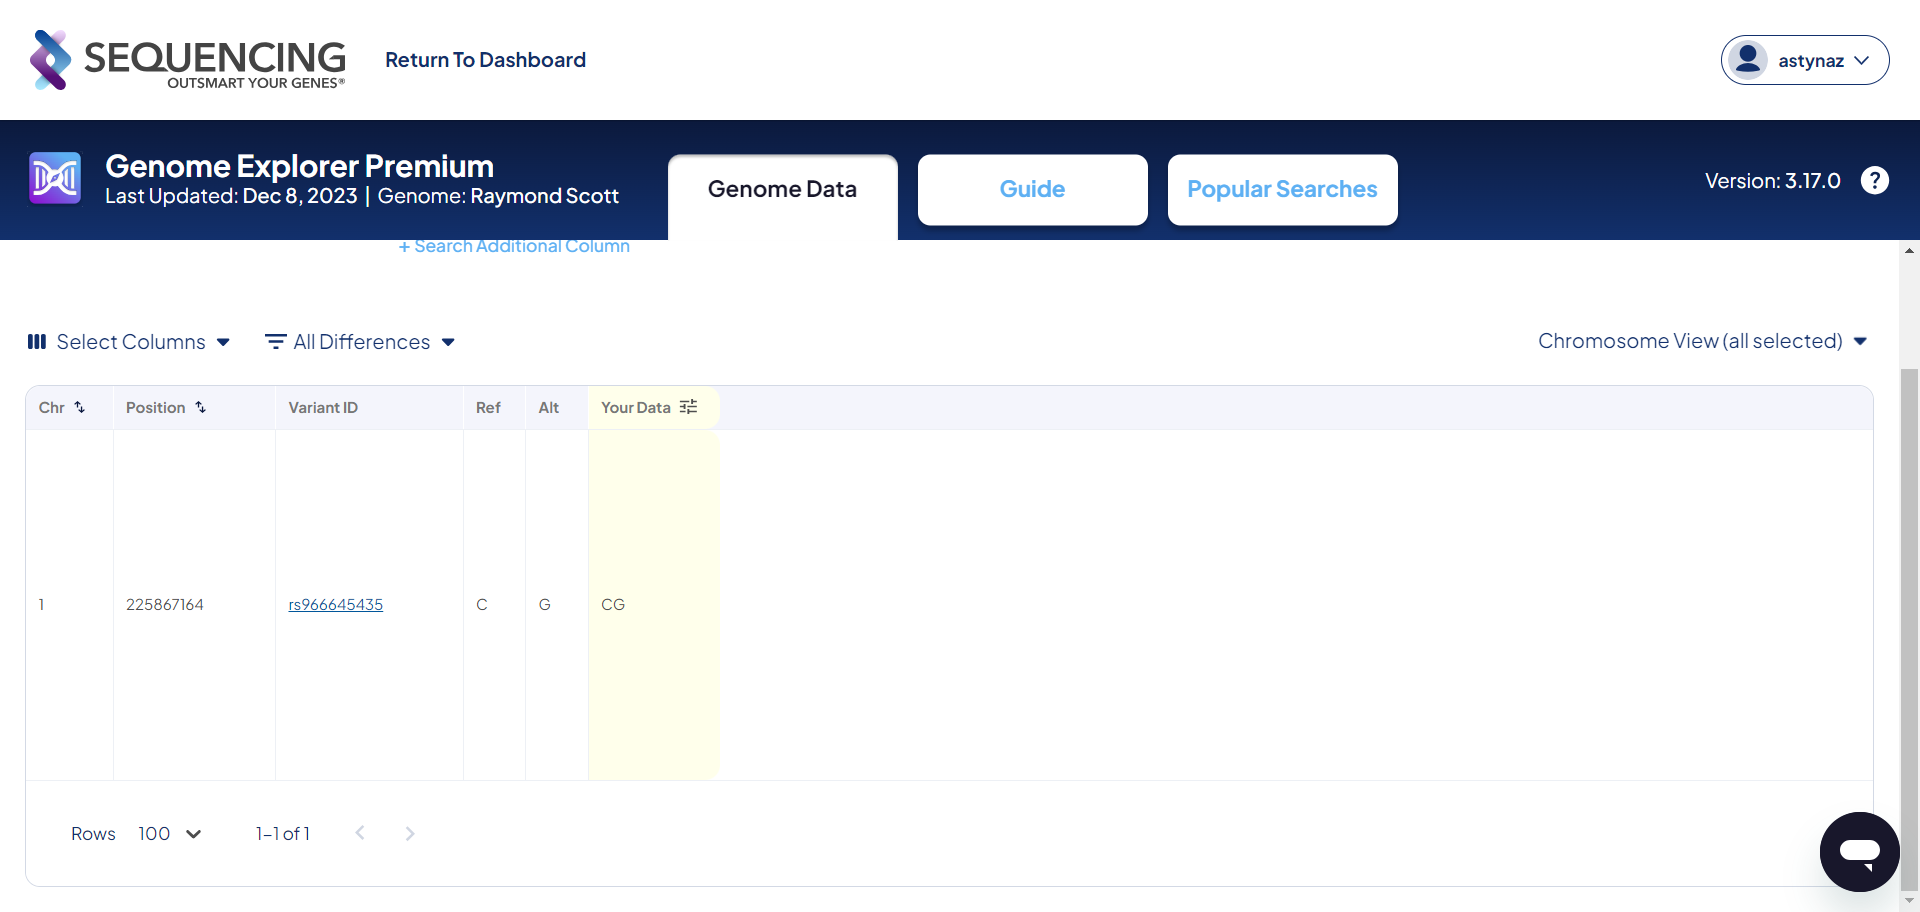The height and width of the screenshot is (912, 1920).
Task: Open the chat support bubble
Action: click(1859, 851)
